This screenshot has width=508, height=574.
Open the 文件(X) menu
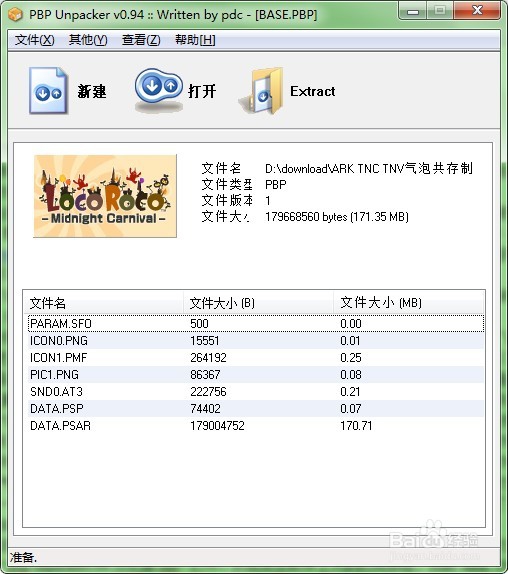coord(34,40)
